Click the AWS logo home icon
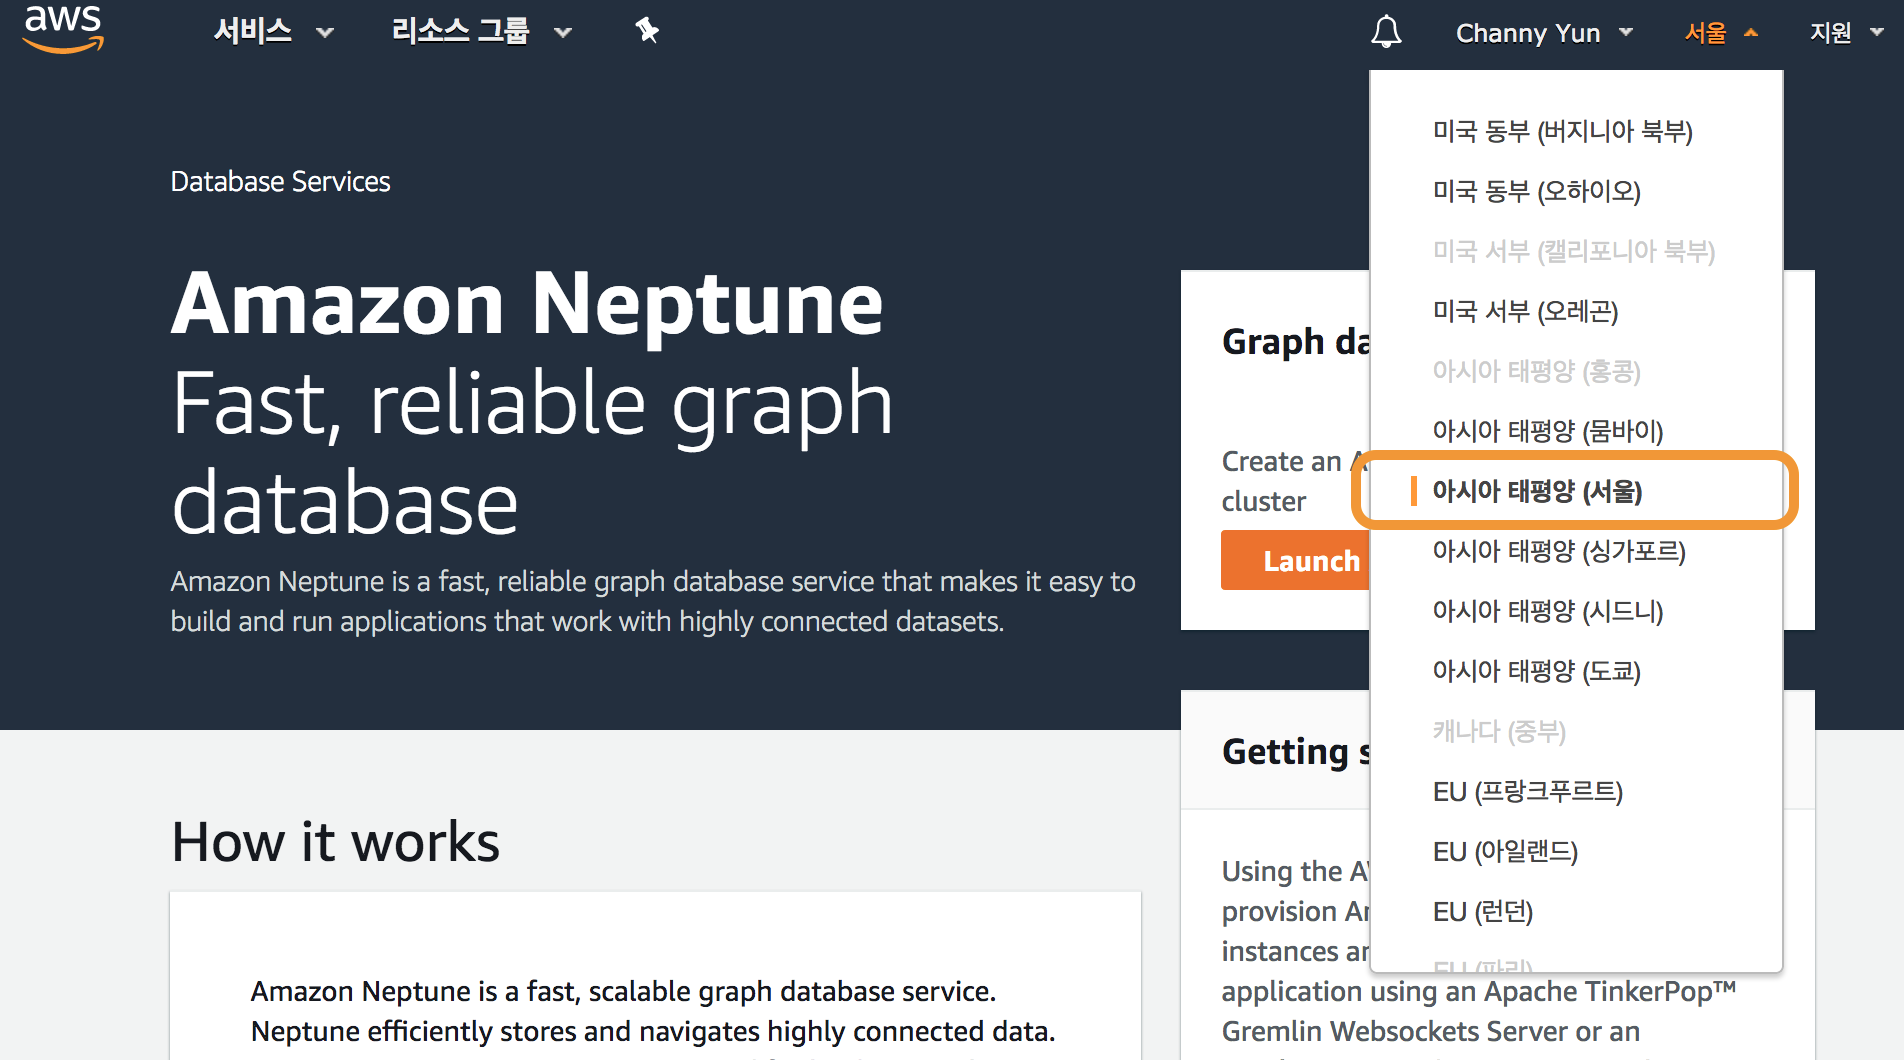Screen dimensions: 1904x1060 point(63,28)
